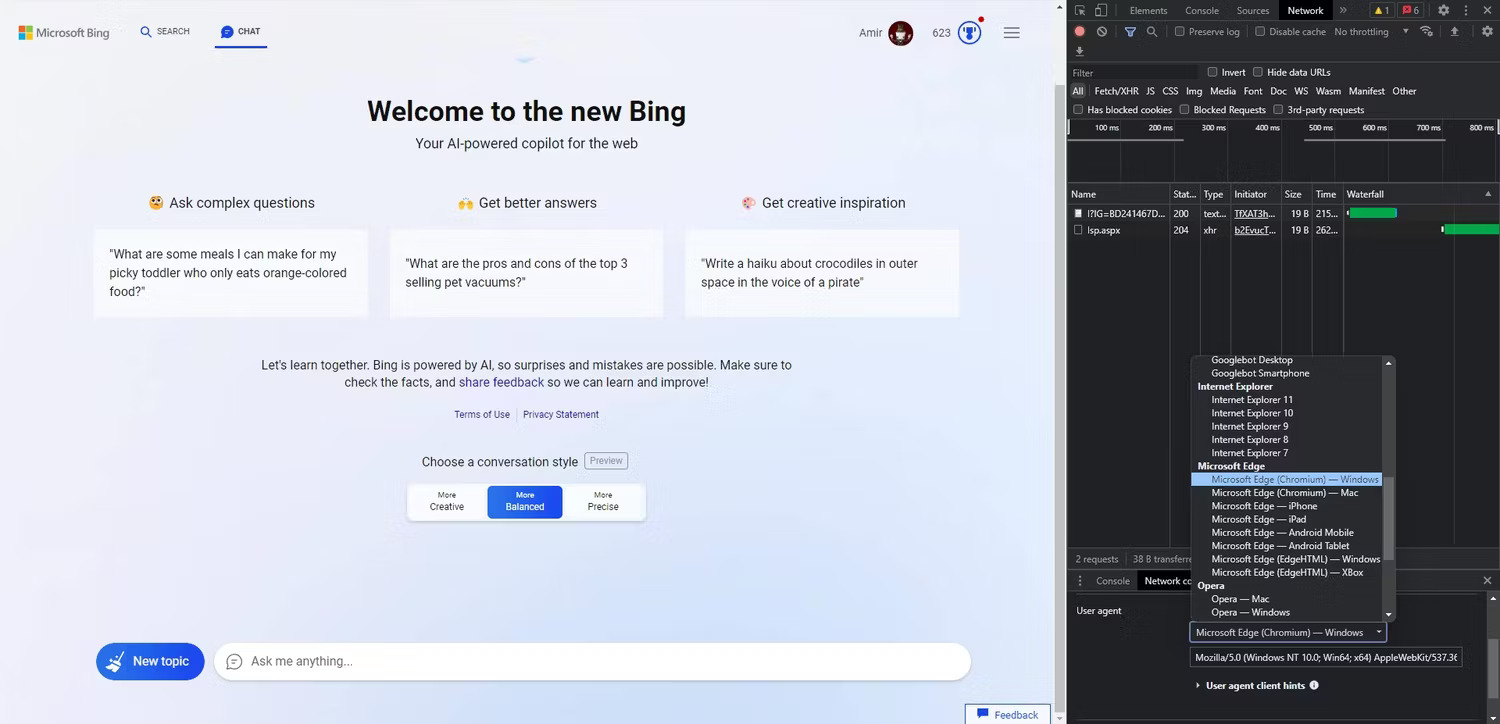Check the Invert filter option
The image size is (1500, 724).
pos(1212,72)
